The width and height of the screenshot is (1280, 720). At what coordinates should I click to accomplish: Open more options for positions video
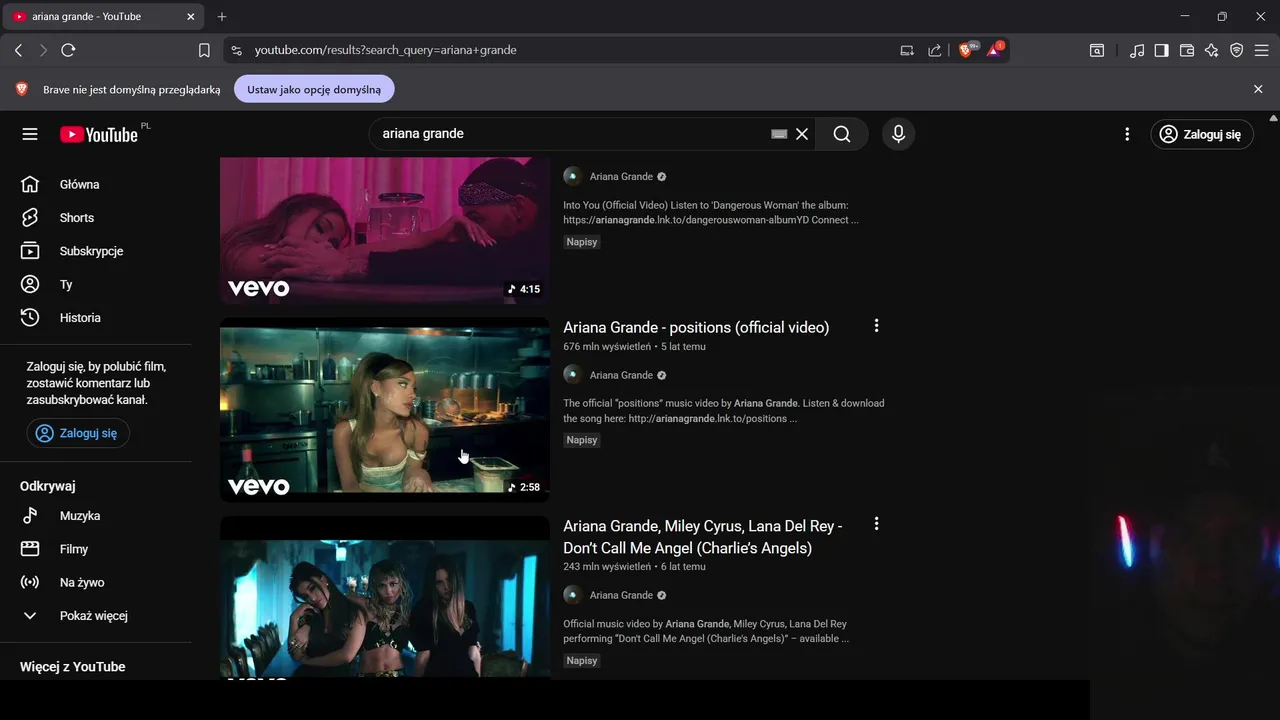click(876, 326)
